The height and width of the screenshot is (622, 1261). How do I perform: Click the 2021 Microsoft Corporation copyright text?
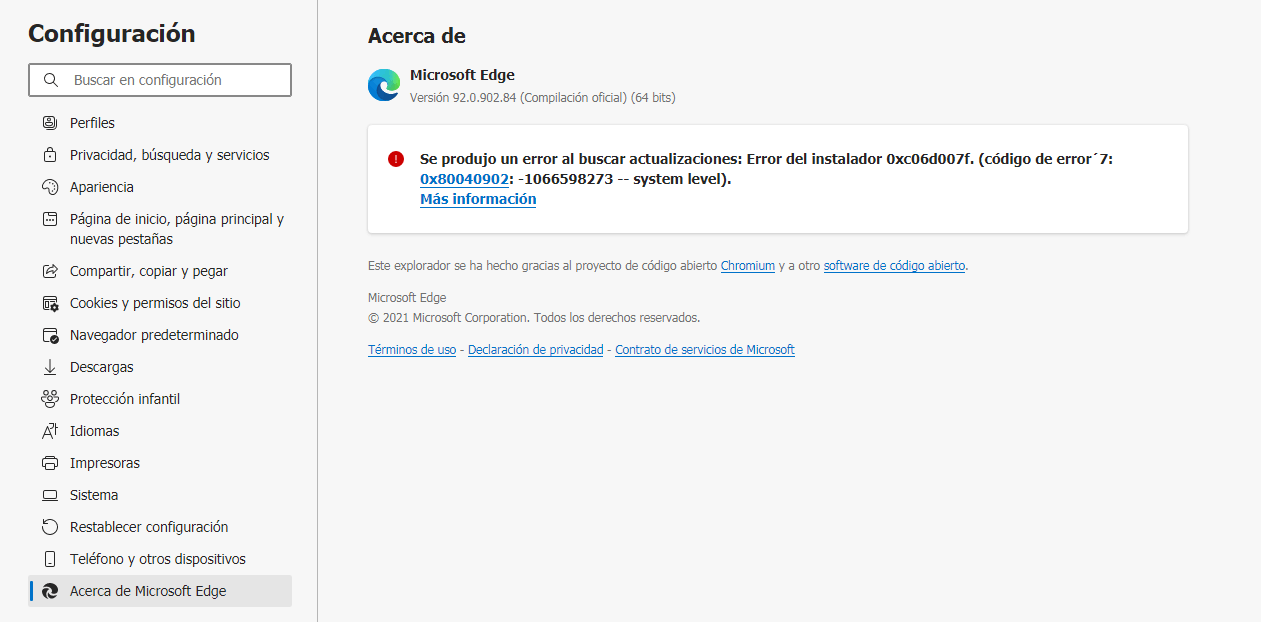point(534,318)
